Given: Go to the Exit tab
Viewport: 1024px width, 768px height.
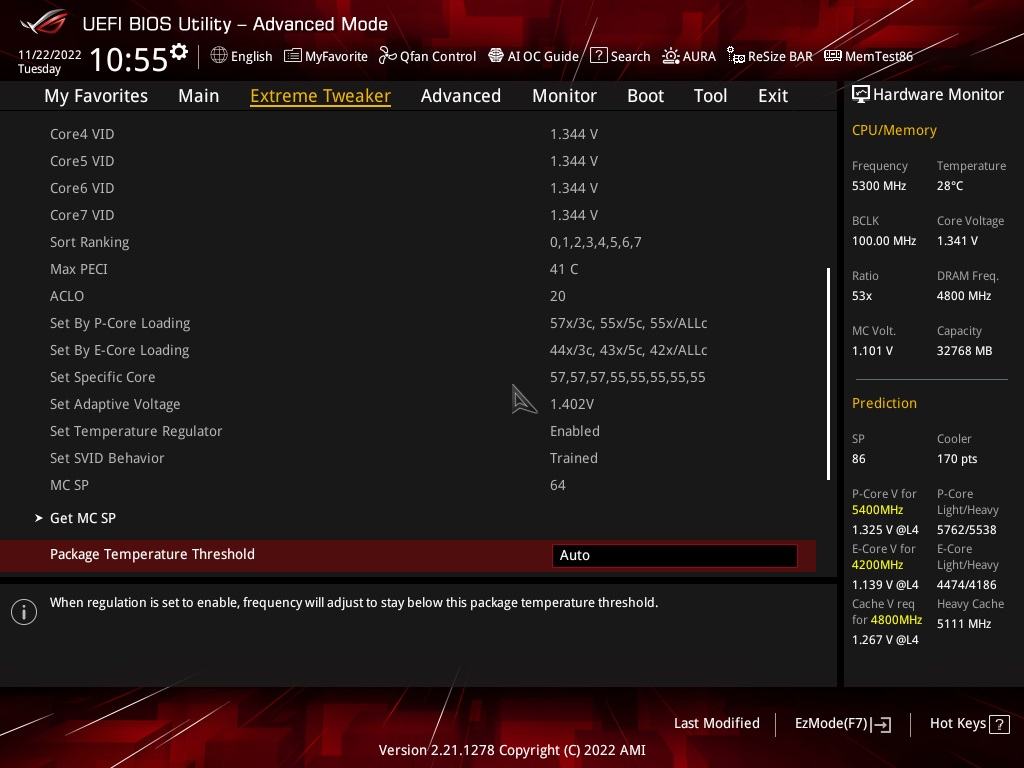Looking at the screenshot, I should [x=773, y=96].
